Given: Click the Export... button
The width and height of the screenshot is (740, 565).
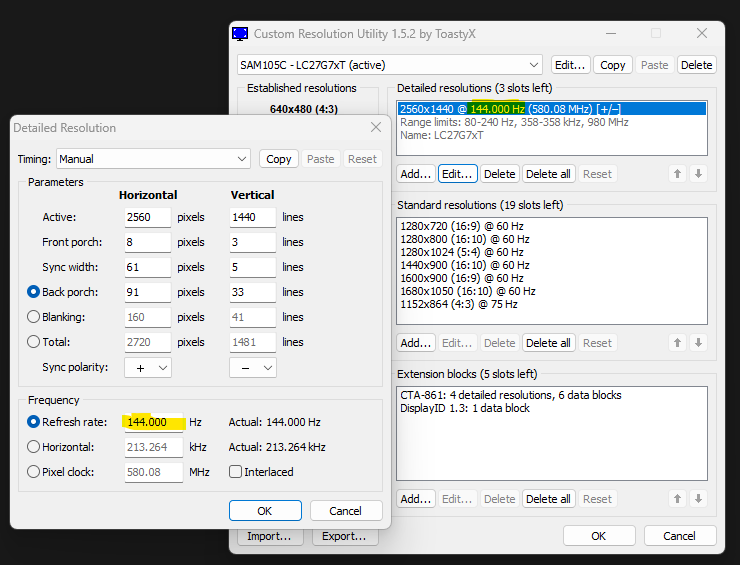Looking at the screenshot, I should 345,536.
